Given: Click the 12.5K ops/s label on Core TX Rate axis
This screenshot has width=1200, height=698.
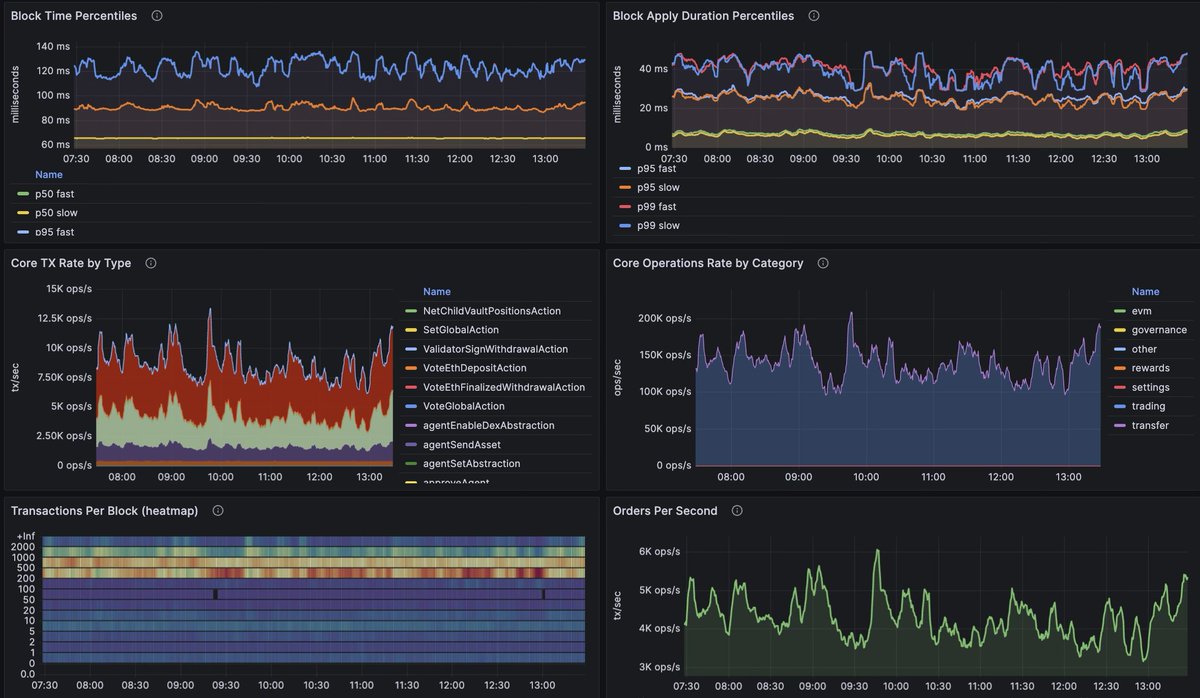Looking at the screenshot, I should pos(64,318).
